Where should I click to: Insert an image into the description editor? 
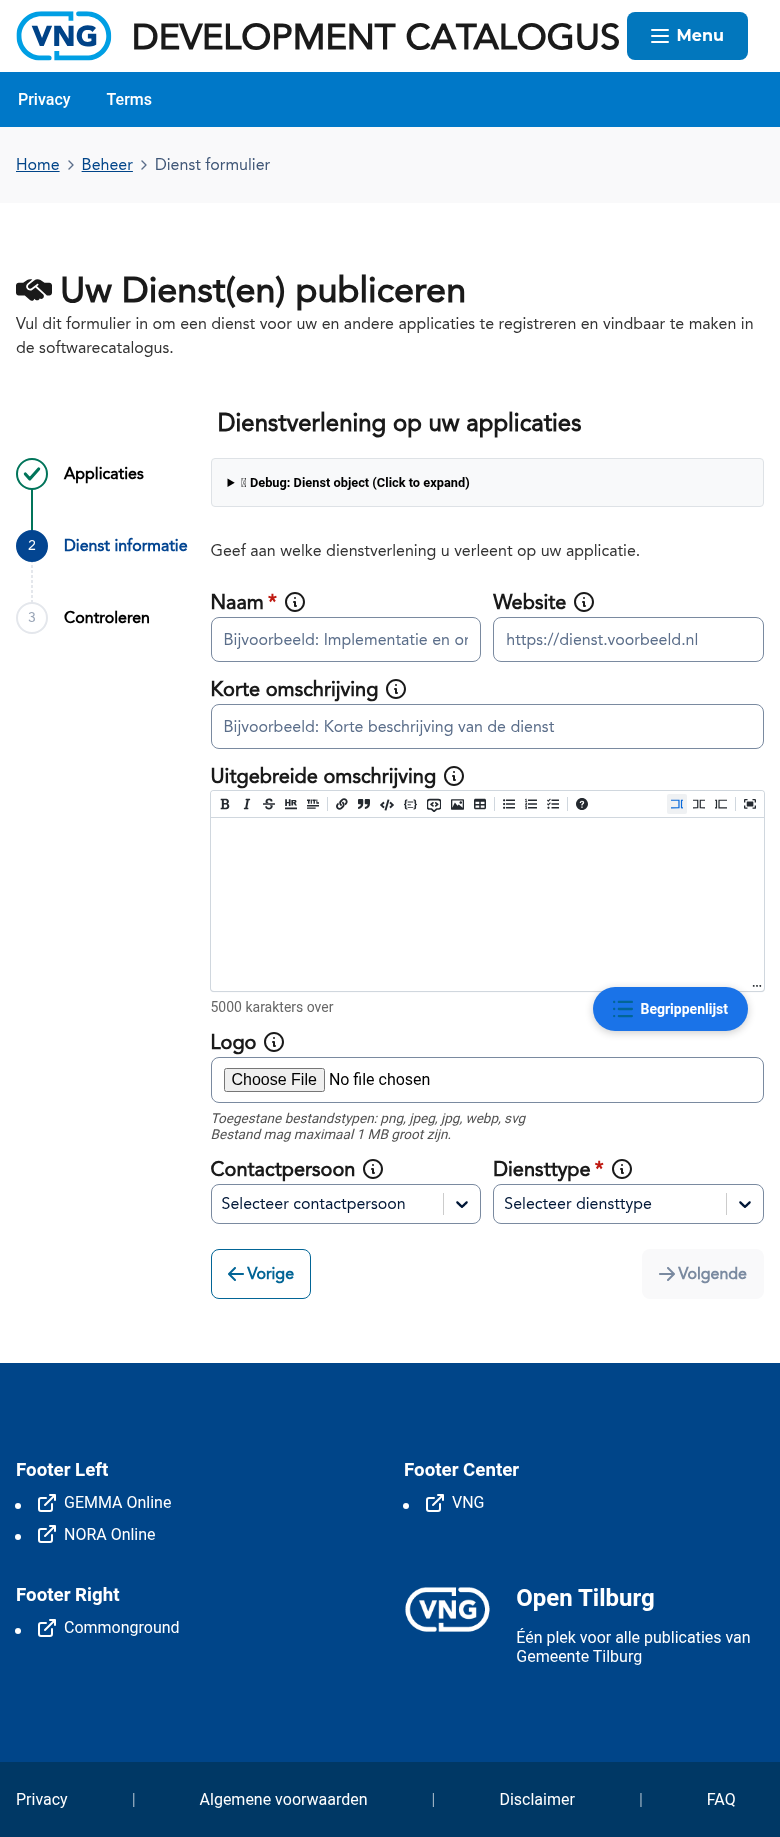(457, 804)
